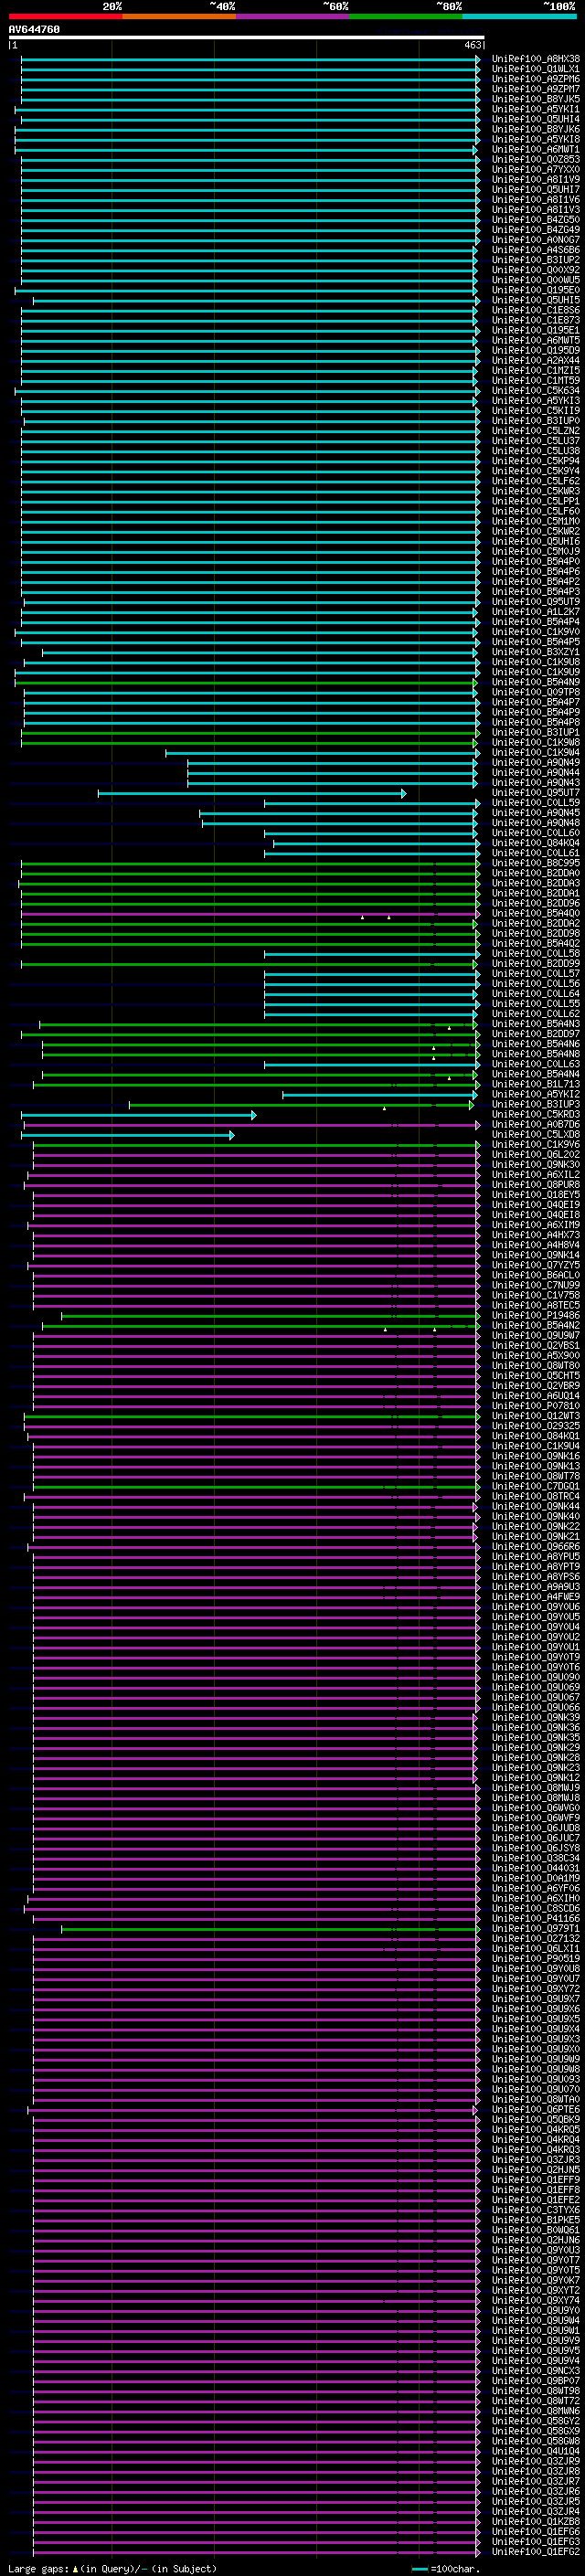
Task: Select the UniRef100_A6MWT1 label
Action: (536, 149)
